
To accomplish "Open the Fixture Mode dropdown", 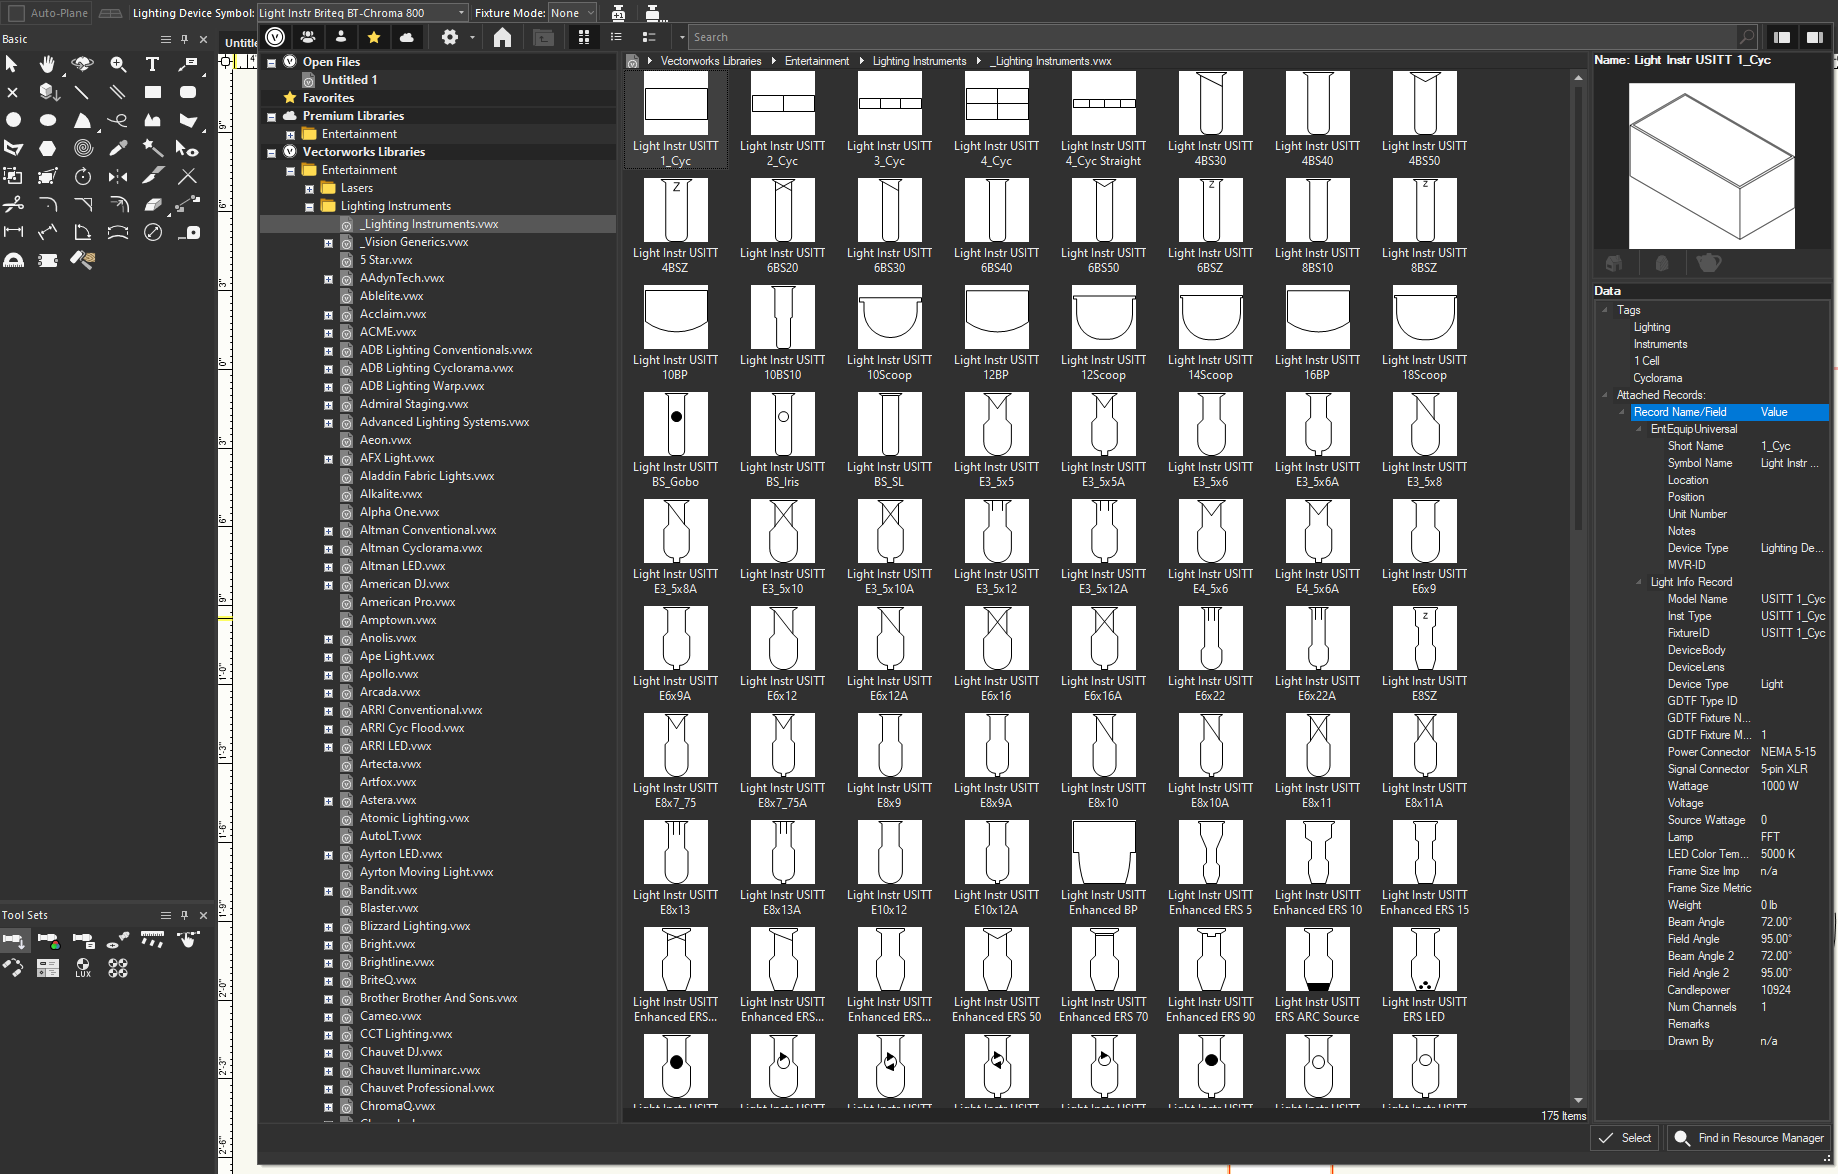I will point(573,13).
